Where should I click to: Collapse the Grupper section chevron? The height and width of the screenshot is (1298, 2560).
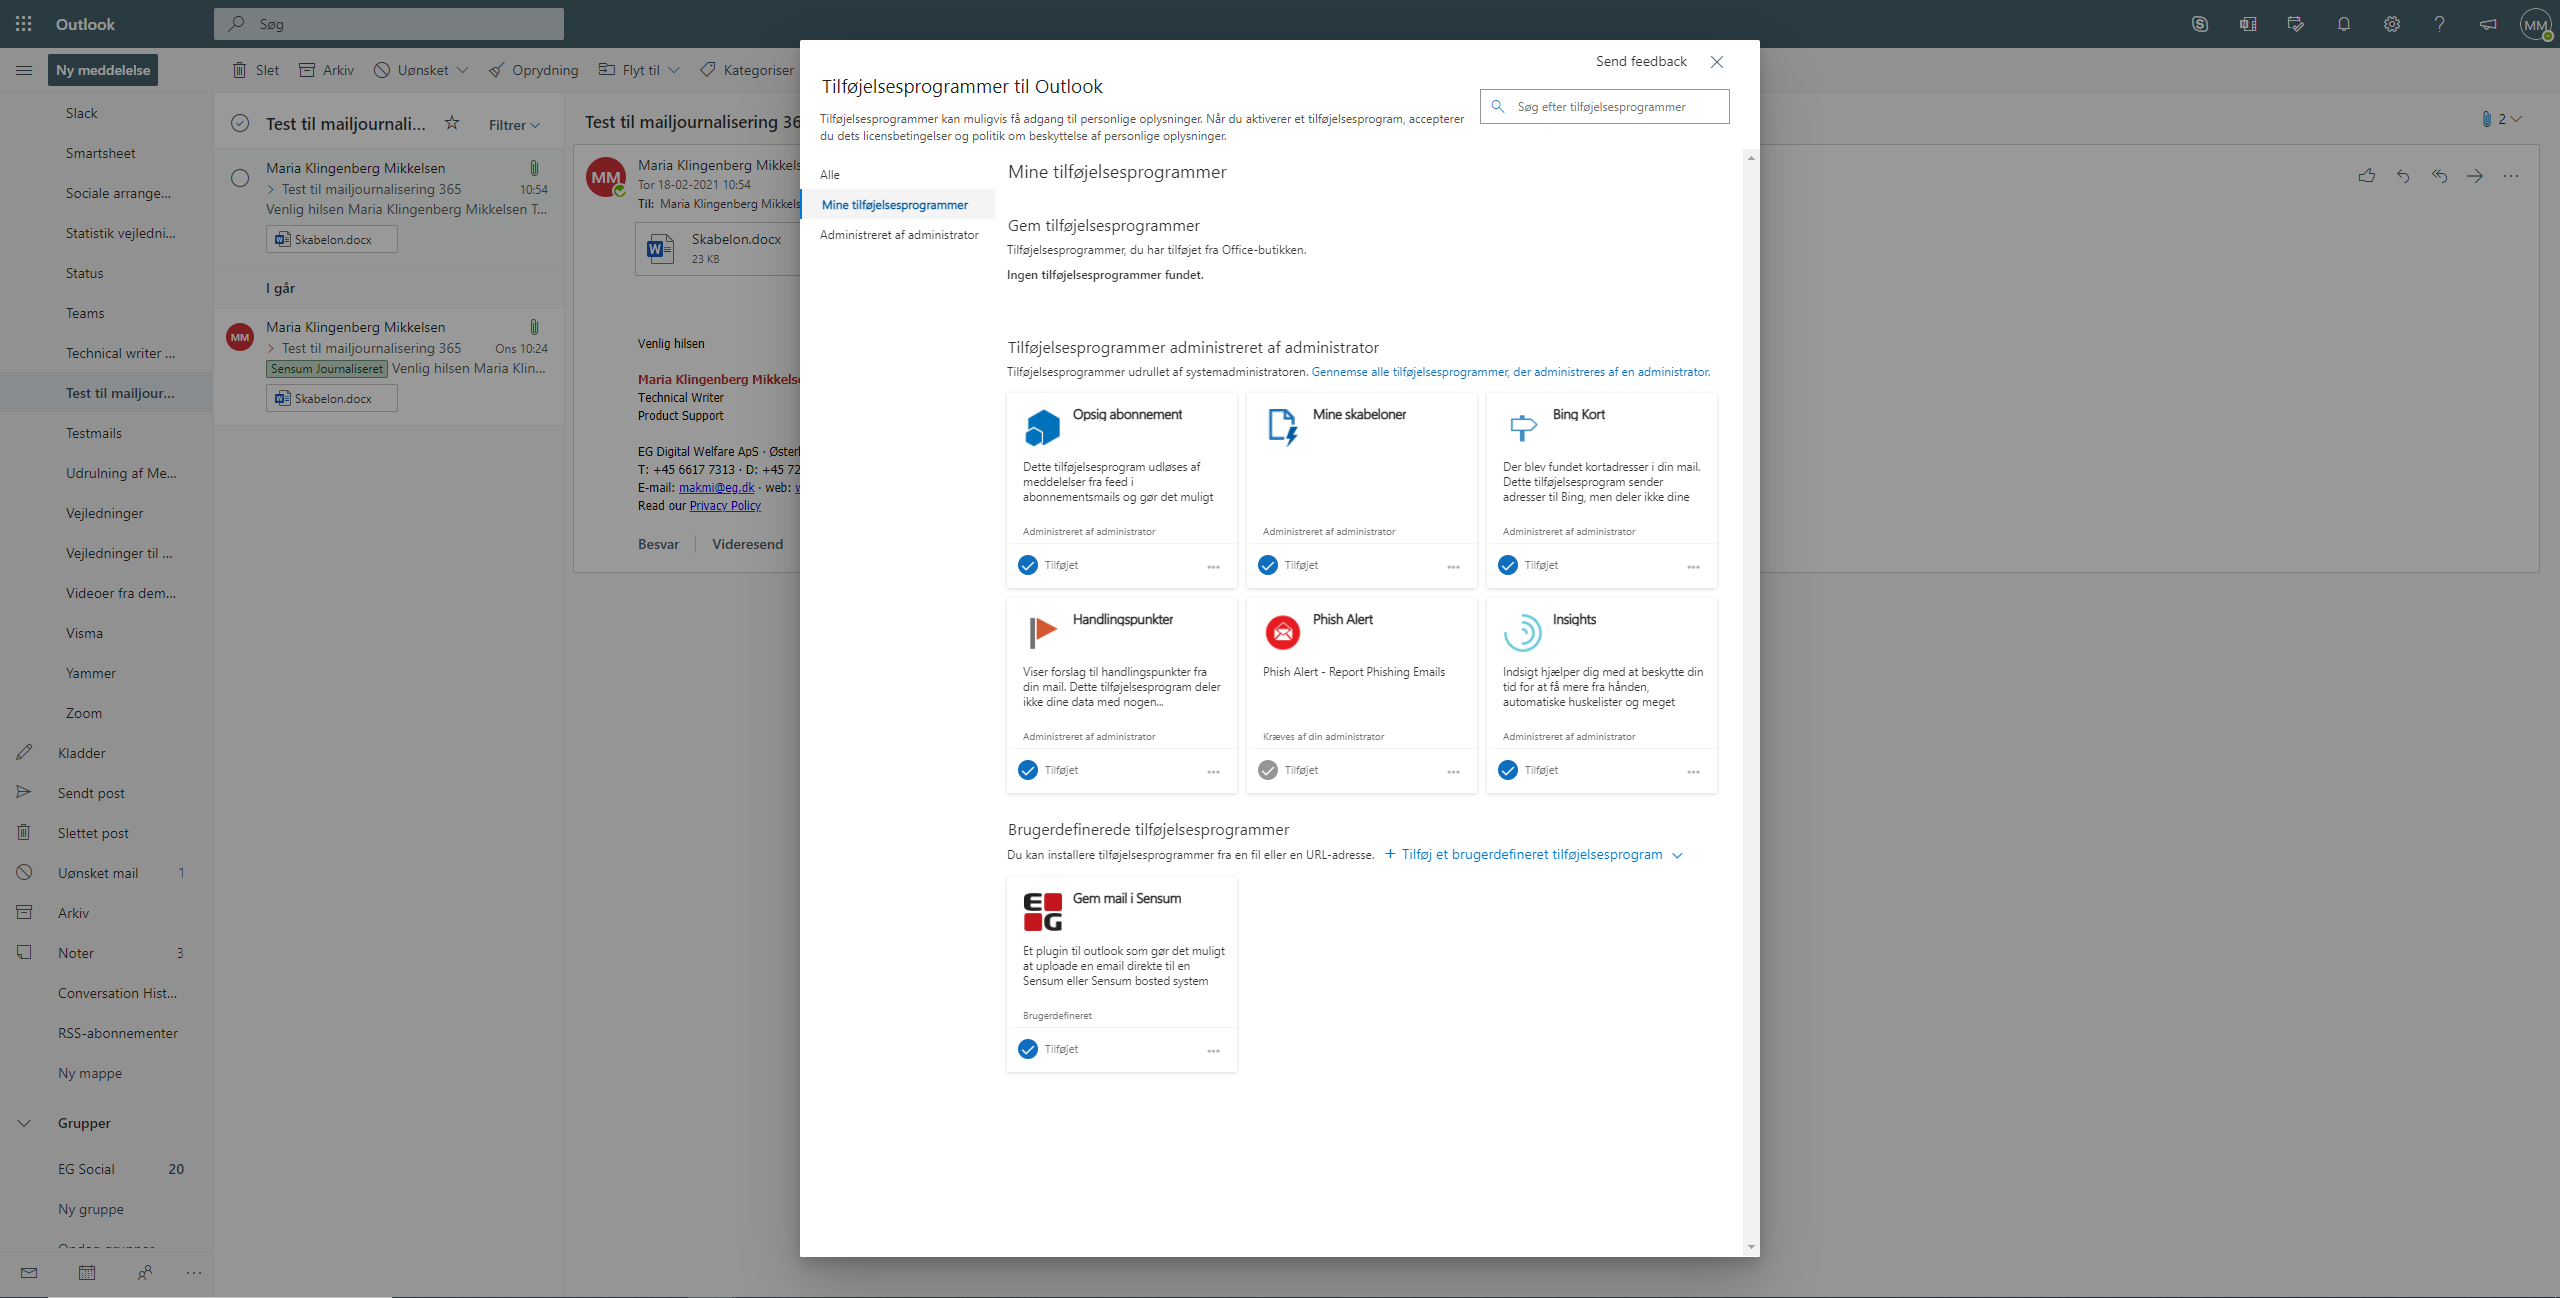(24, 1123)
